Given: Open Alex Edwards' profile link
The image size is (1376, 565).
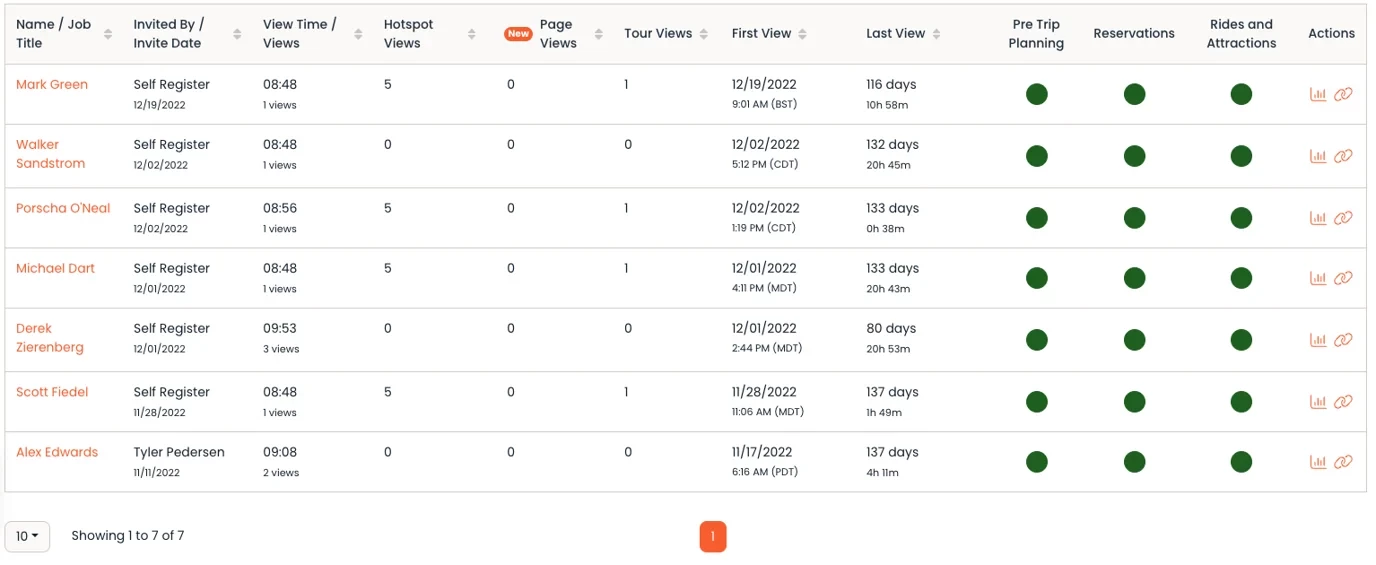Looking at the screenshot, I should [x=57, y=452].
